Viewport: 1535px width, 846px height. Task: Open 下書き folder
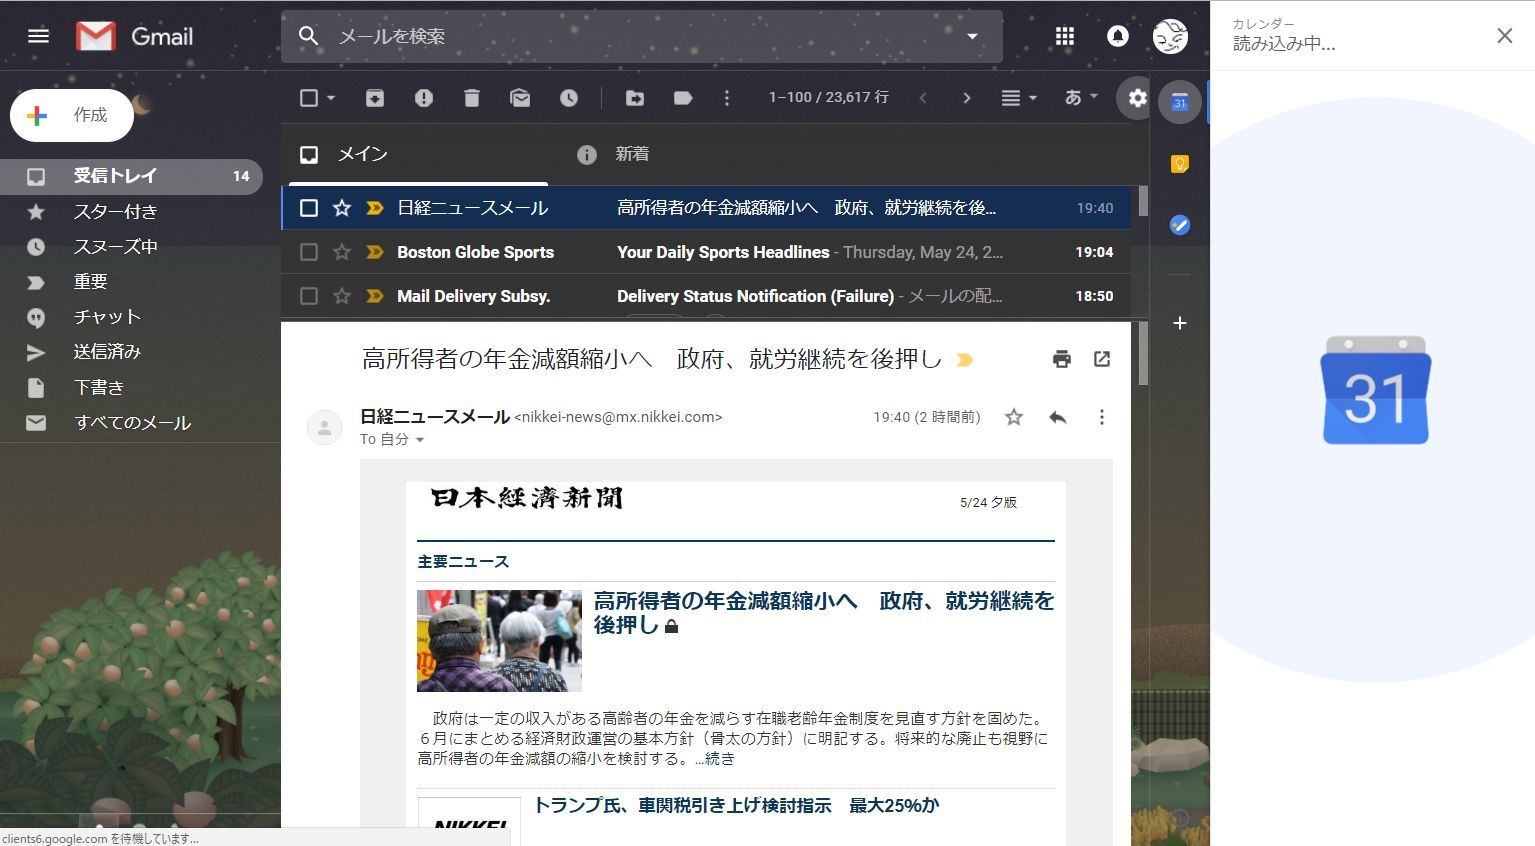(131, 387)
